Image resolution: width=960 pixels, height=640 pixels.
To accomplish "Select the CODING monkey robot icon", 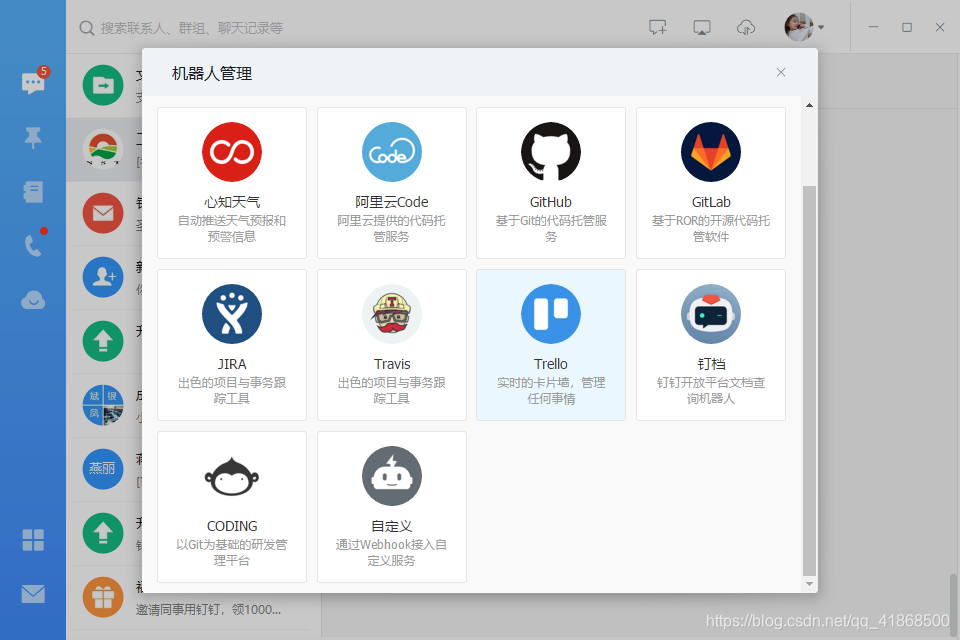I will pos(232,476).
